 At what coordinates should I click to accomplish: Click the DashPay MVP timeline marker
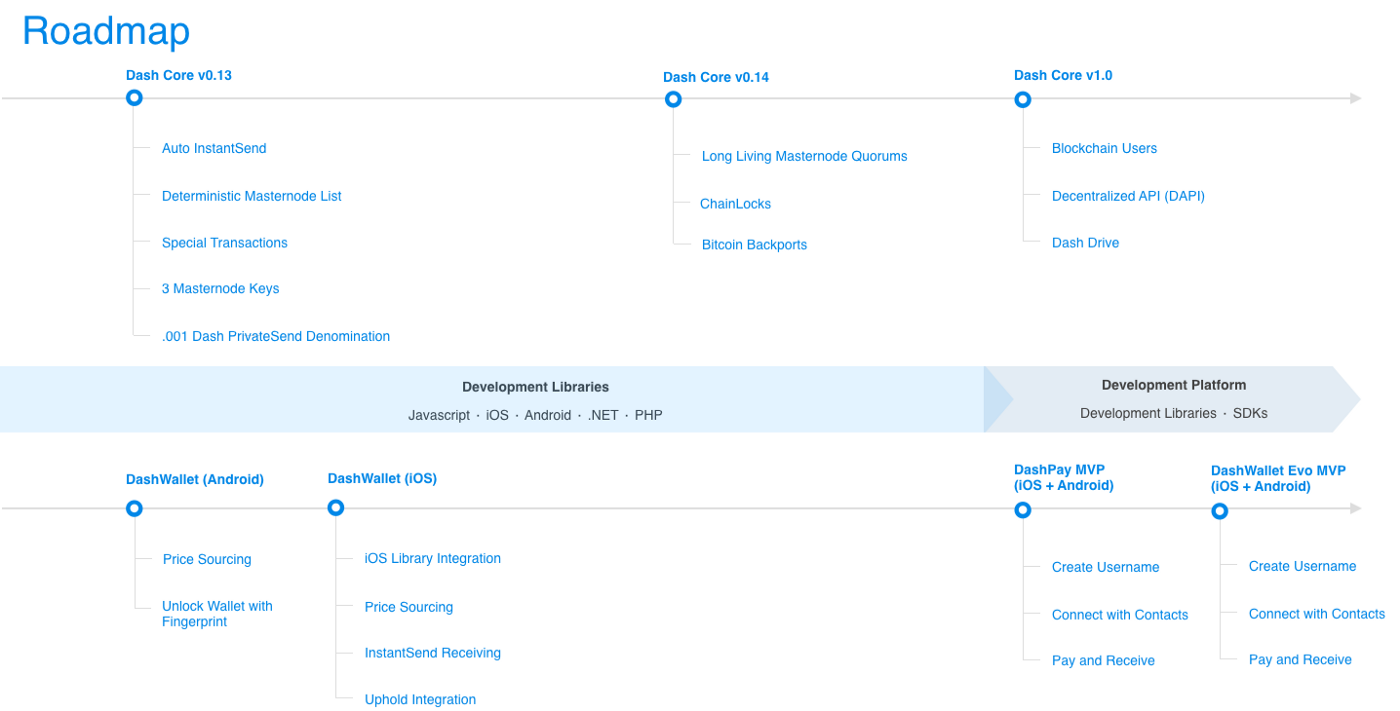1022,510
